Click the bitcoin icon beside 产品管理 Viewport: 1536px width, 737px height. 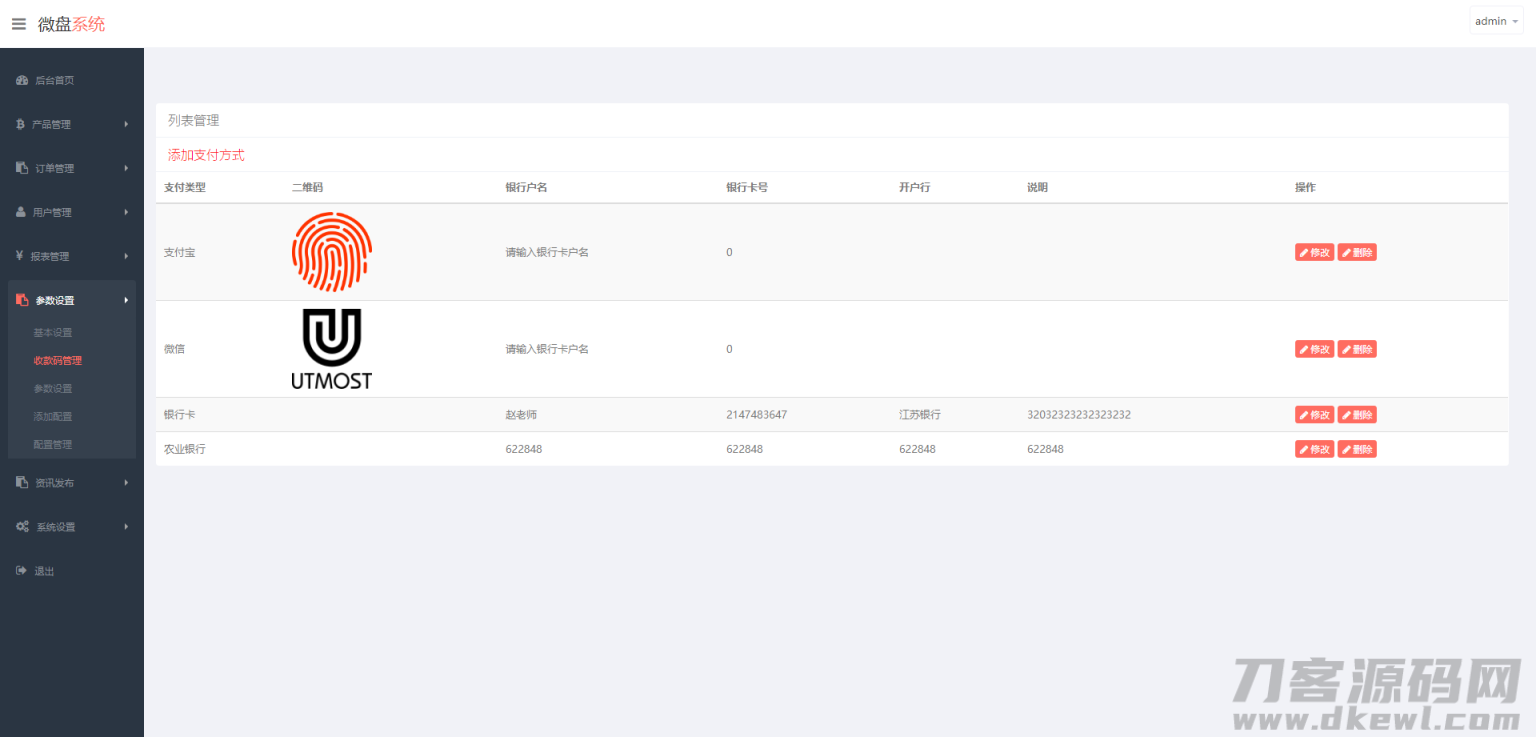tap(20, 124)
